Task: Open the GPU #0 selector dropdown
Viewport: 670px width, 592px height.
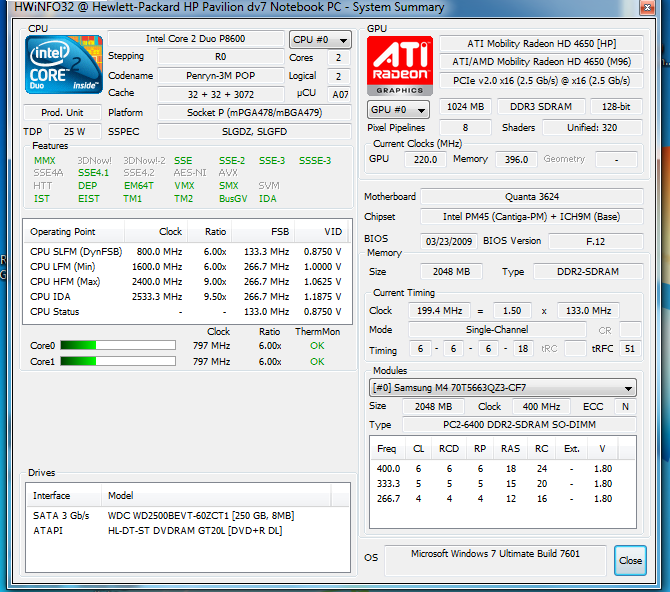Action: 398,110
